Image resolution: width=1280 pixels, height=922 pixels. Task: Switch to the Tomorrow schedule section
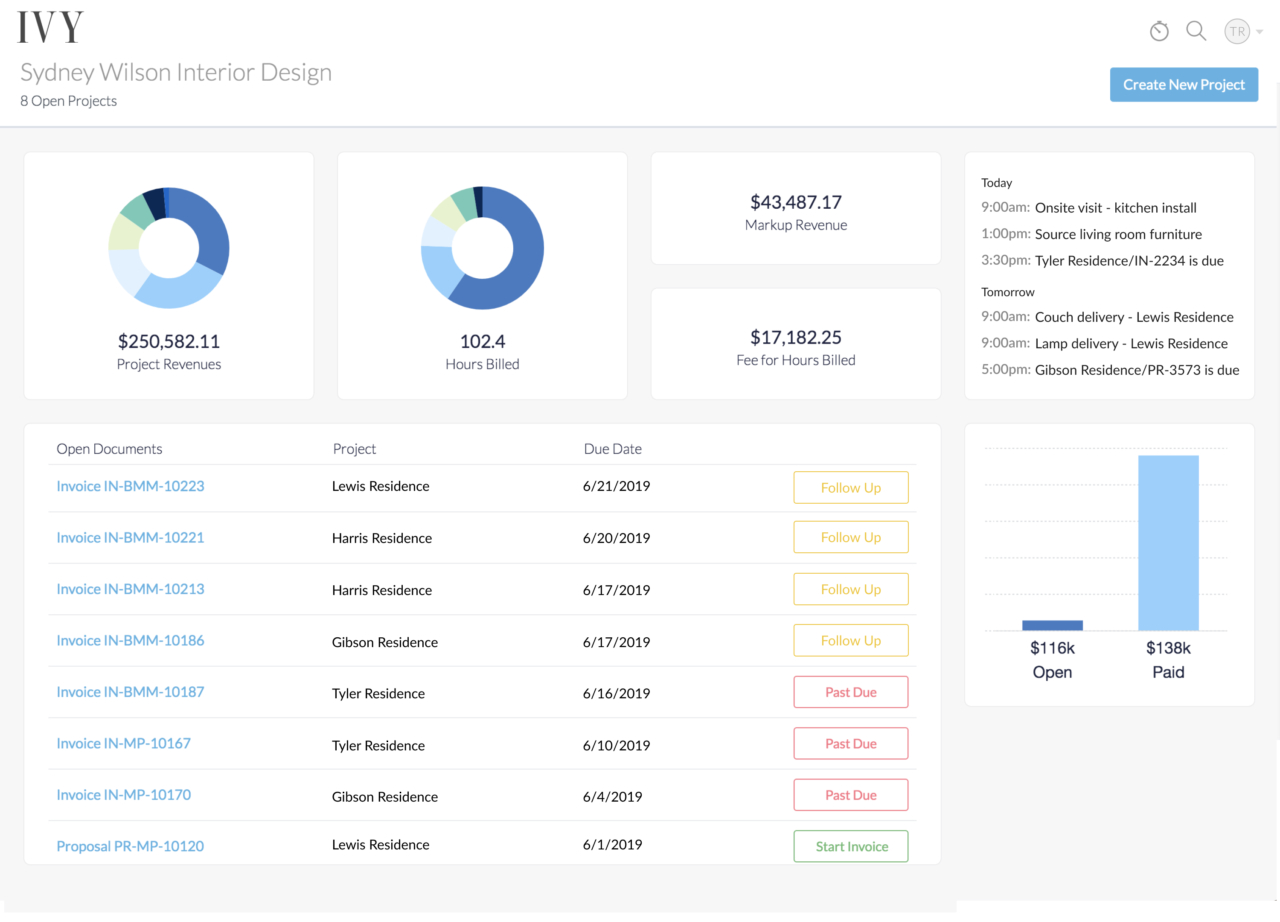[1007, 291]
